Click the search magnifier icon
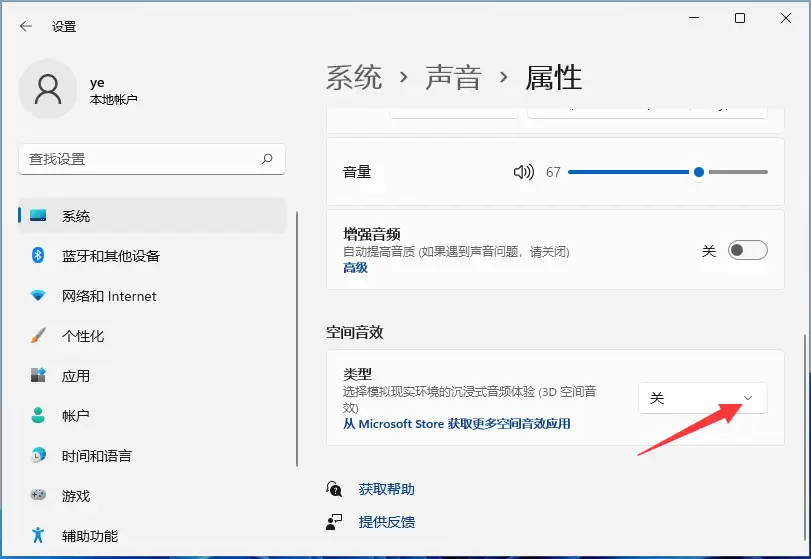The width and height of the screenshot is (811, 559). tap(267, 159)
